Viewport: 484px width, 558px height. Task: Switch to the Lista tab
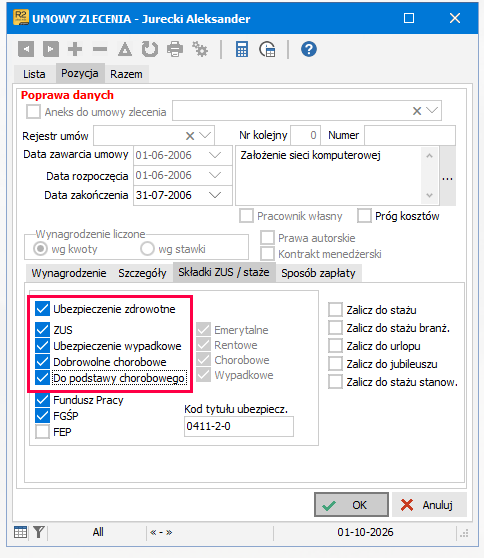(x=34, y=74)
